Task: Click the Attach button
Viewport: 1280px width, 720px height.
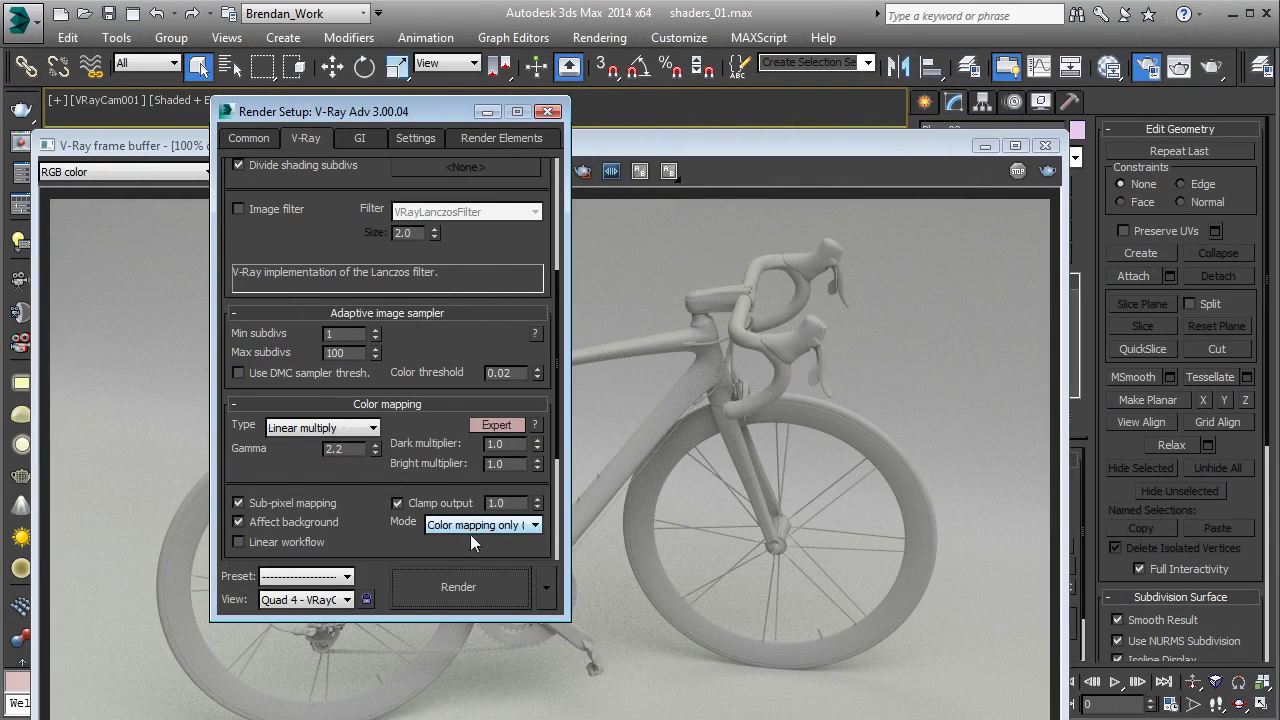Action: tap(1133, 276)
